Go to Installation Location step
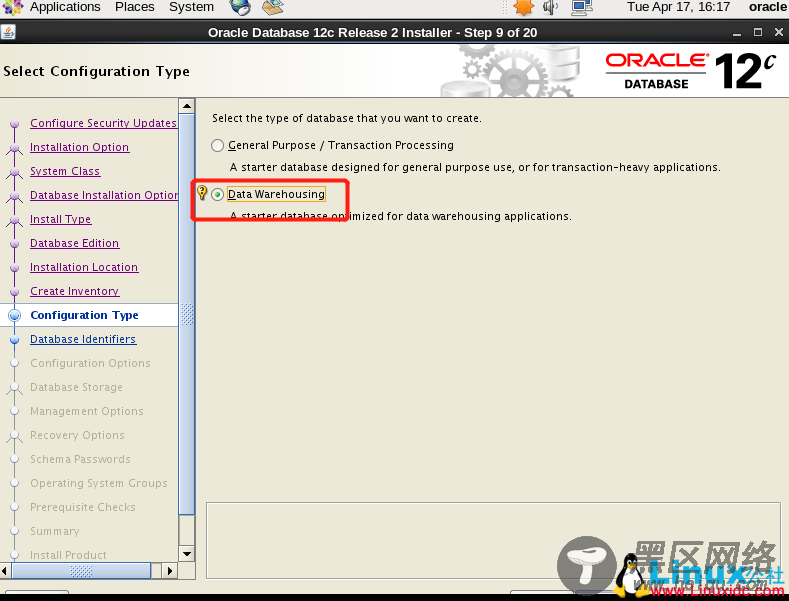This screenshot has height=601, width=789. coord(84,267)
